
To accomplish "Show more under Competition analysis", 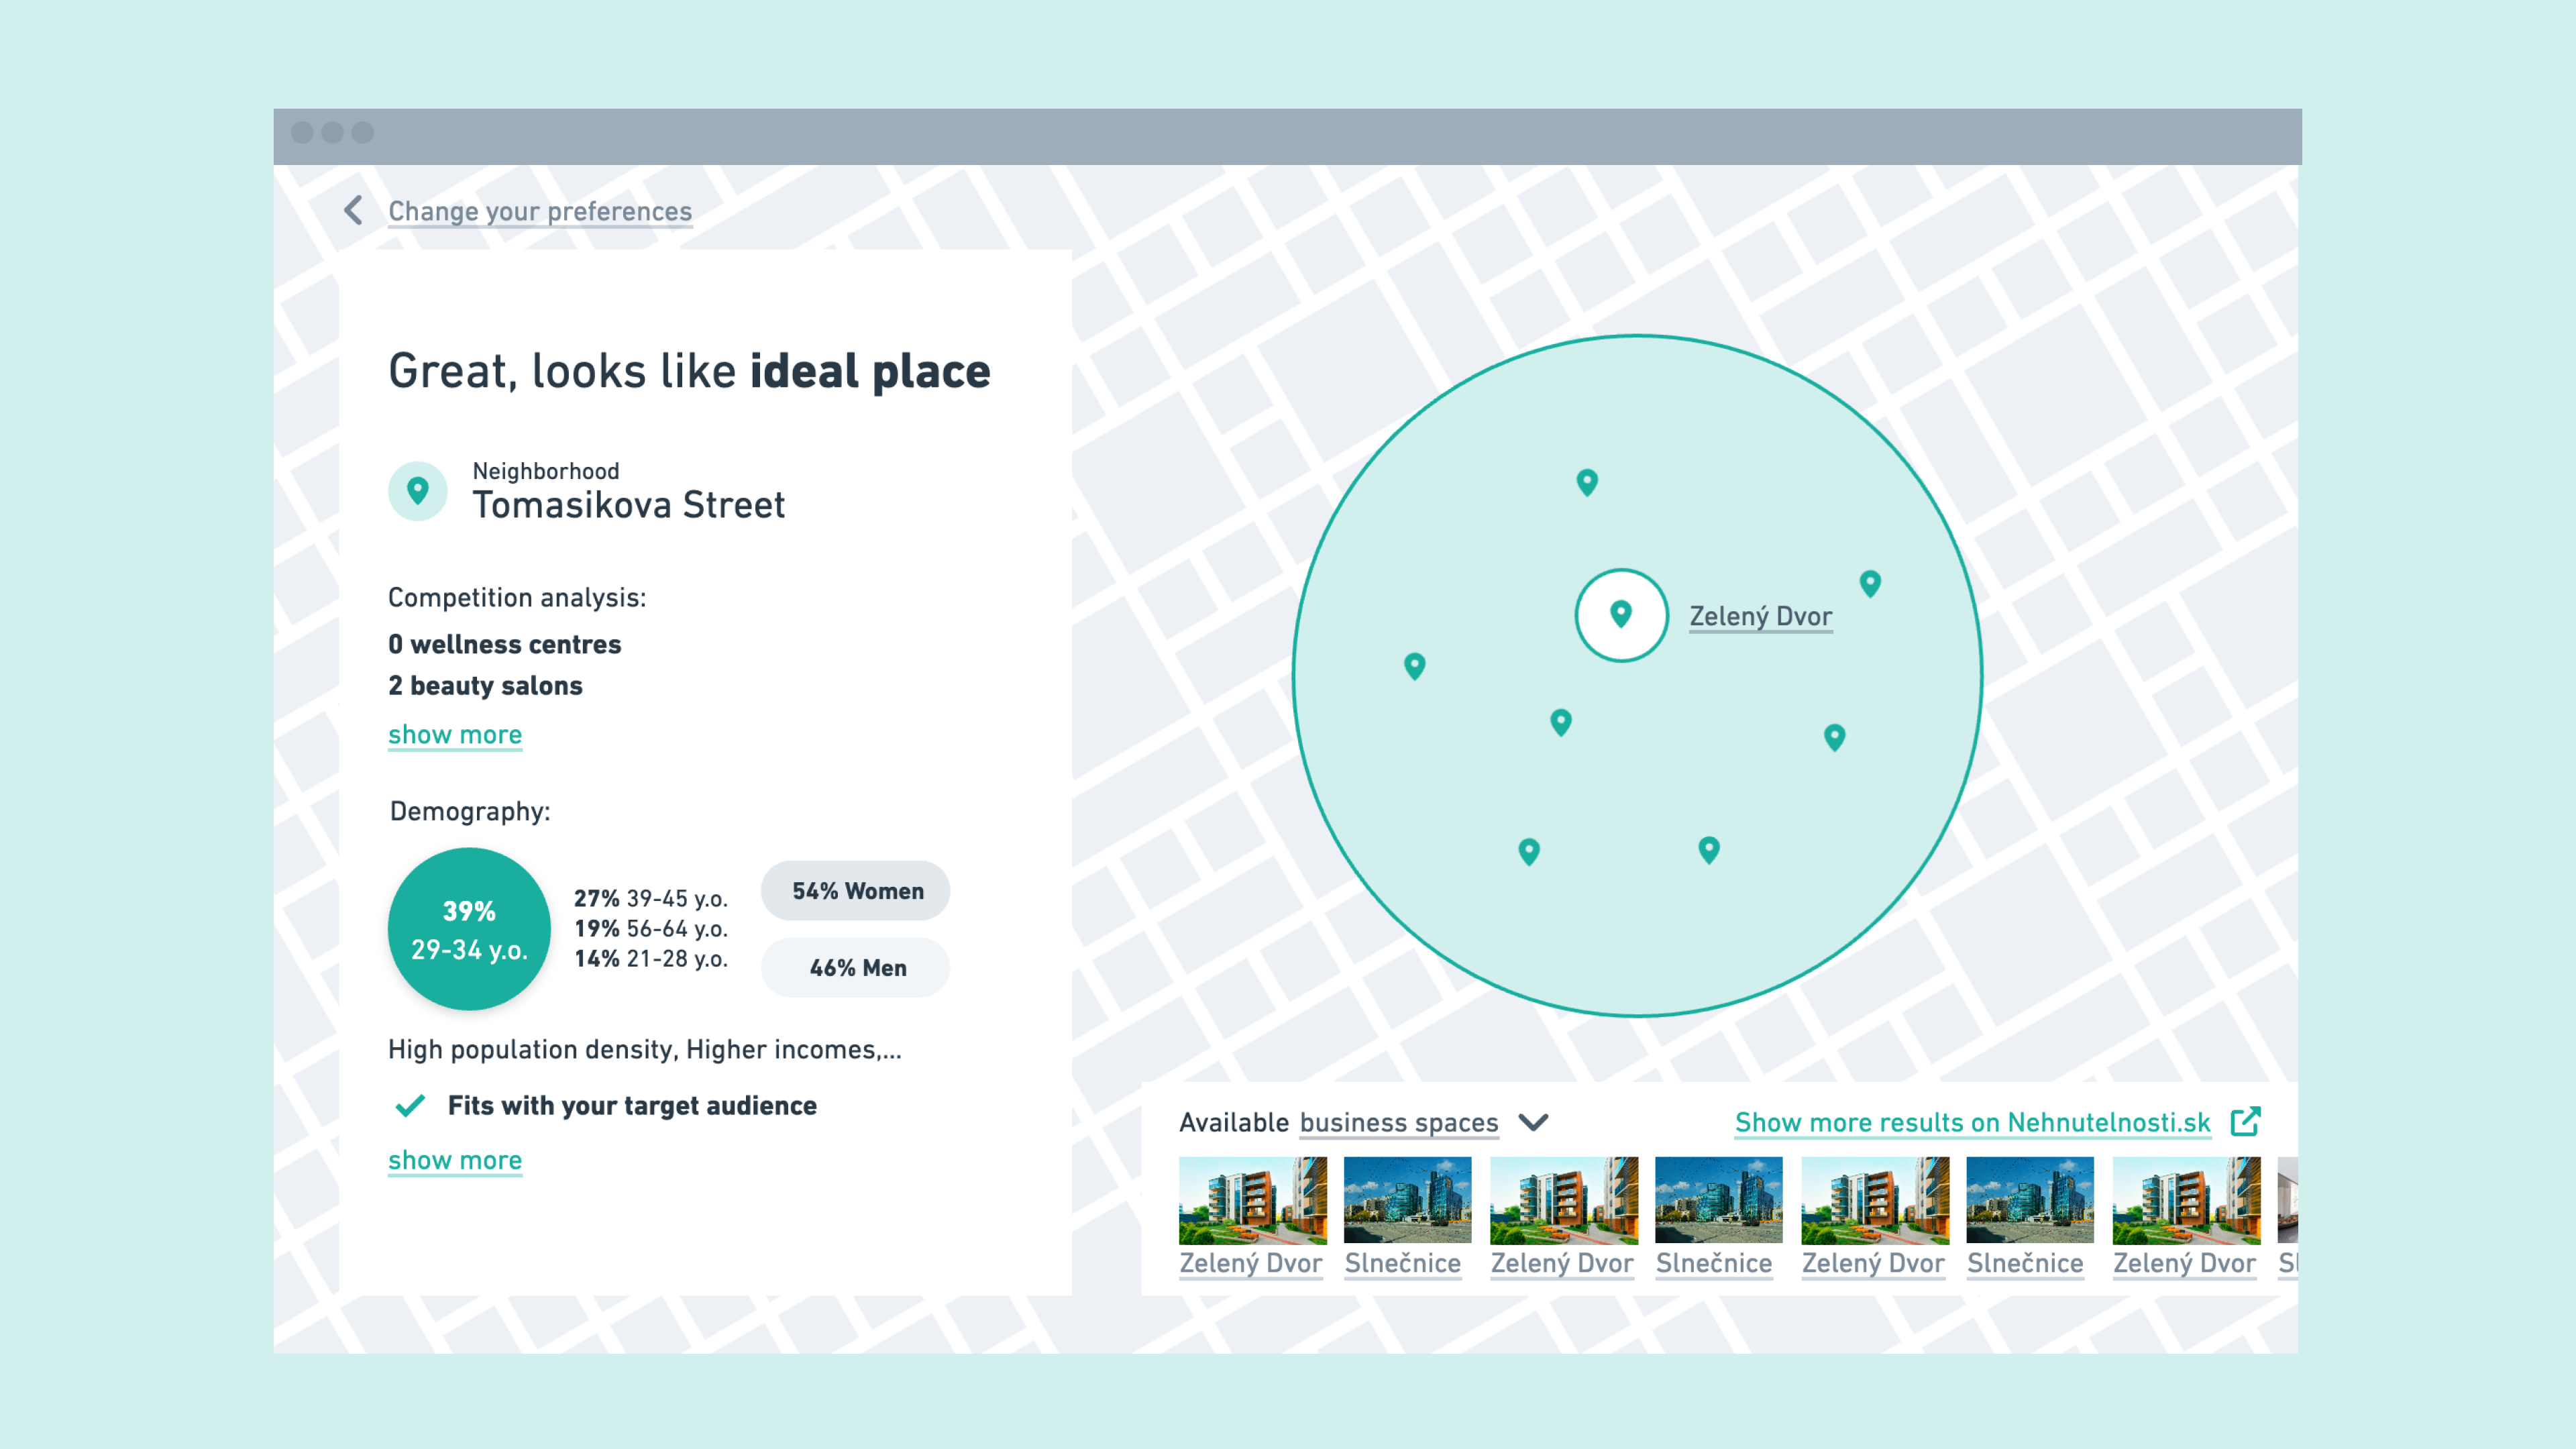I will pyautogui.click(x=455, y=734).
